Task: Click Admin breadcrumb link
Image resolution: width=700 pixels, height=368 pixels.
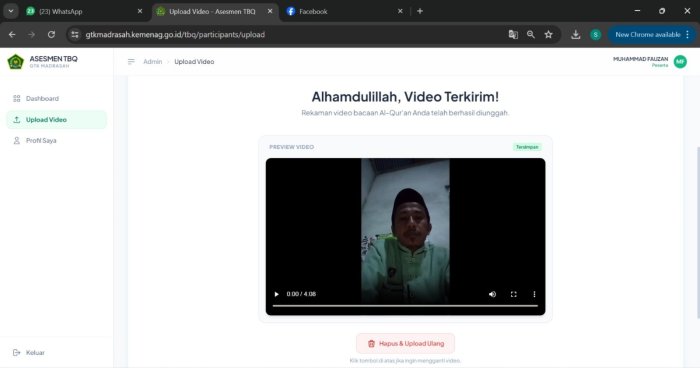Action: pos(153,62)
